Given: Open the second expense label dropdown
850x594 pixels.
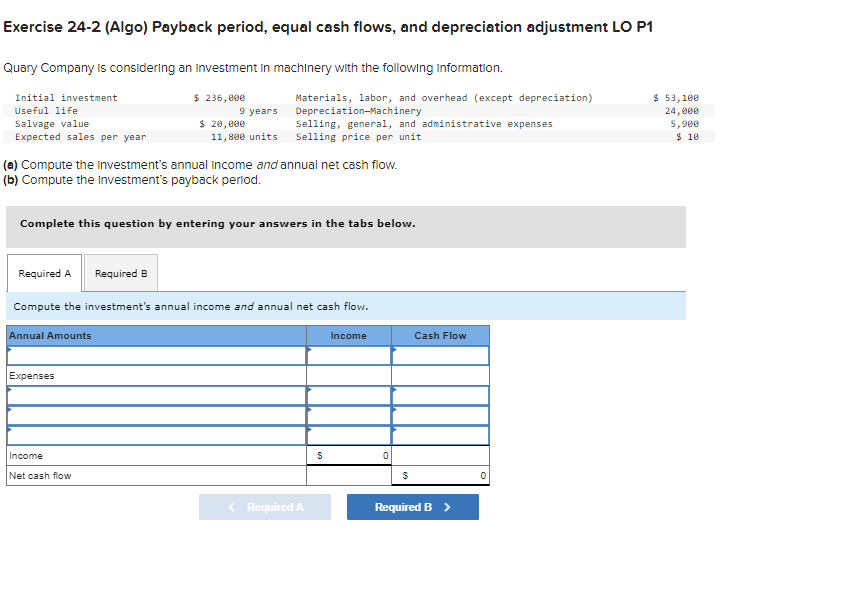Looking at the screenshot, I should pyautogui.click(x=150, y=415).
